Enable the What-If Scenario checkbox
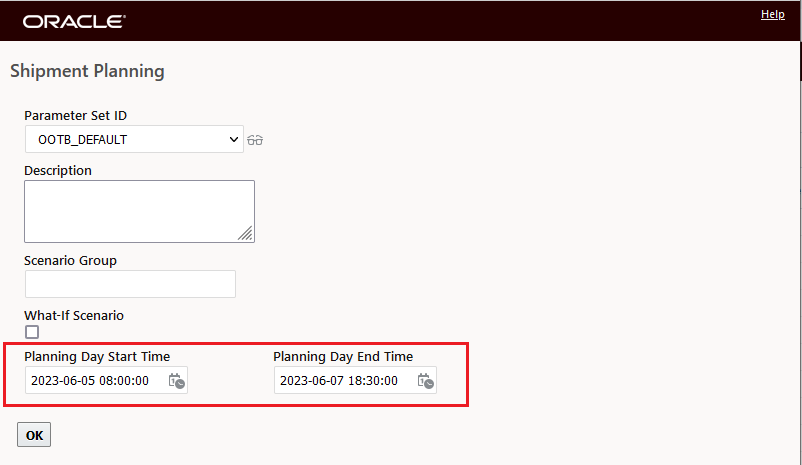802x465 pixels. [x=32, y=332]
